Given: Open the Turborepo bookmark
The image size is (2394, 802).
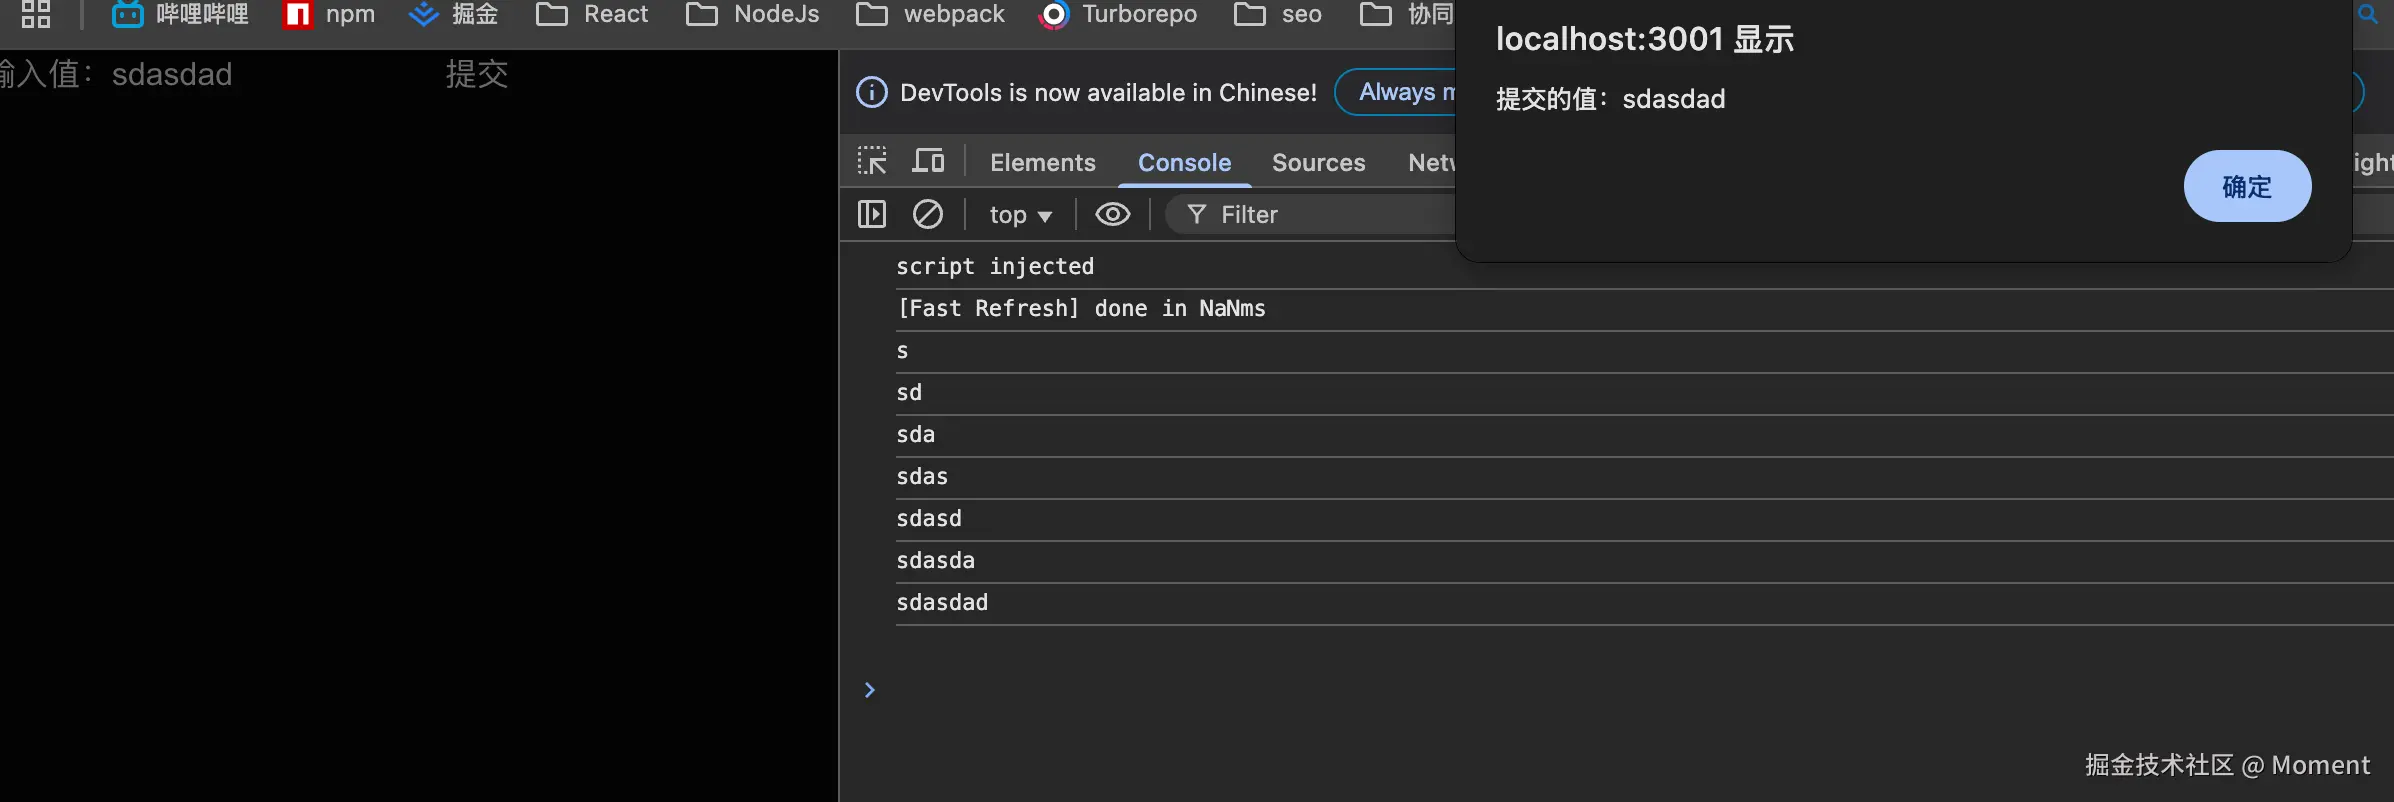Looking at the screenshot, I should pyautogui.click(x=1118, y=14).
